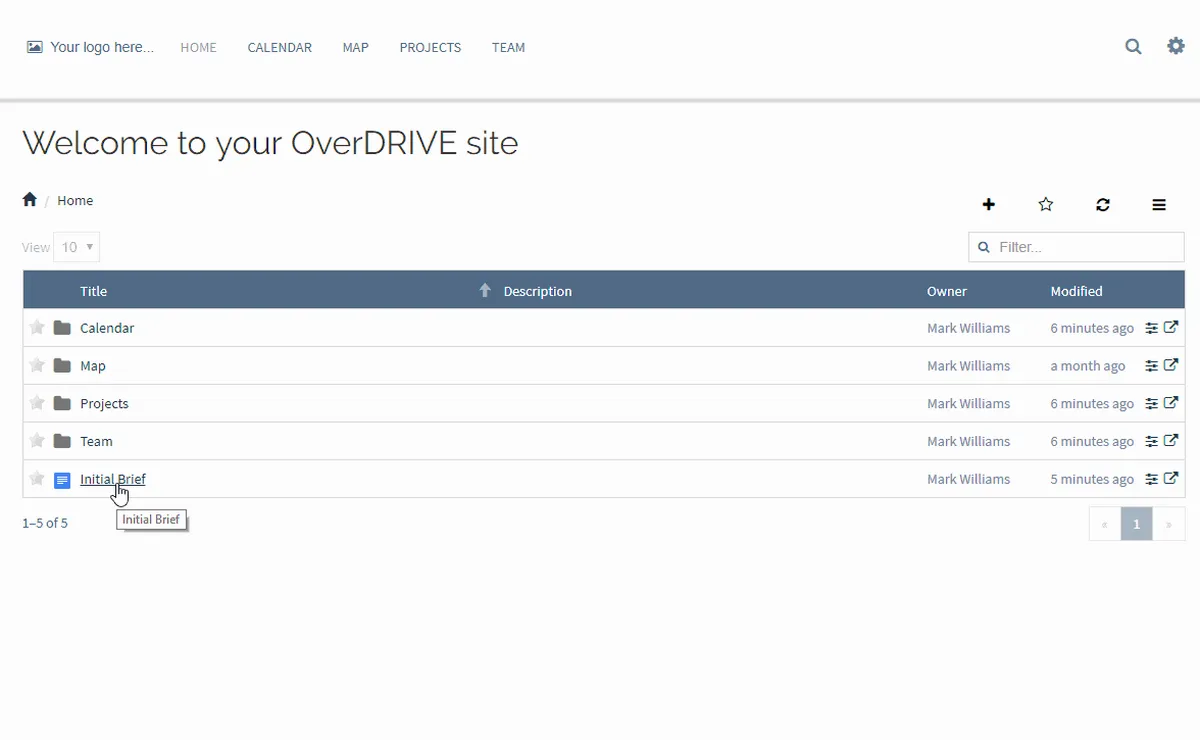
Task: Open the hamburger list menu icon
Action: click(x=1159, y=204)
